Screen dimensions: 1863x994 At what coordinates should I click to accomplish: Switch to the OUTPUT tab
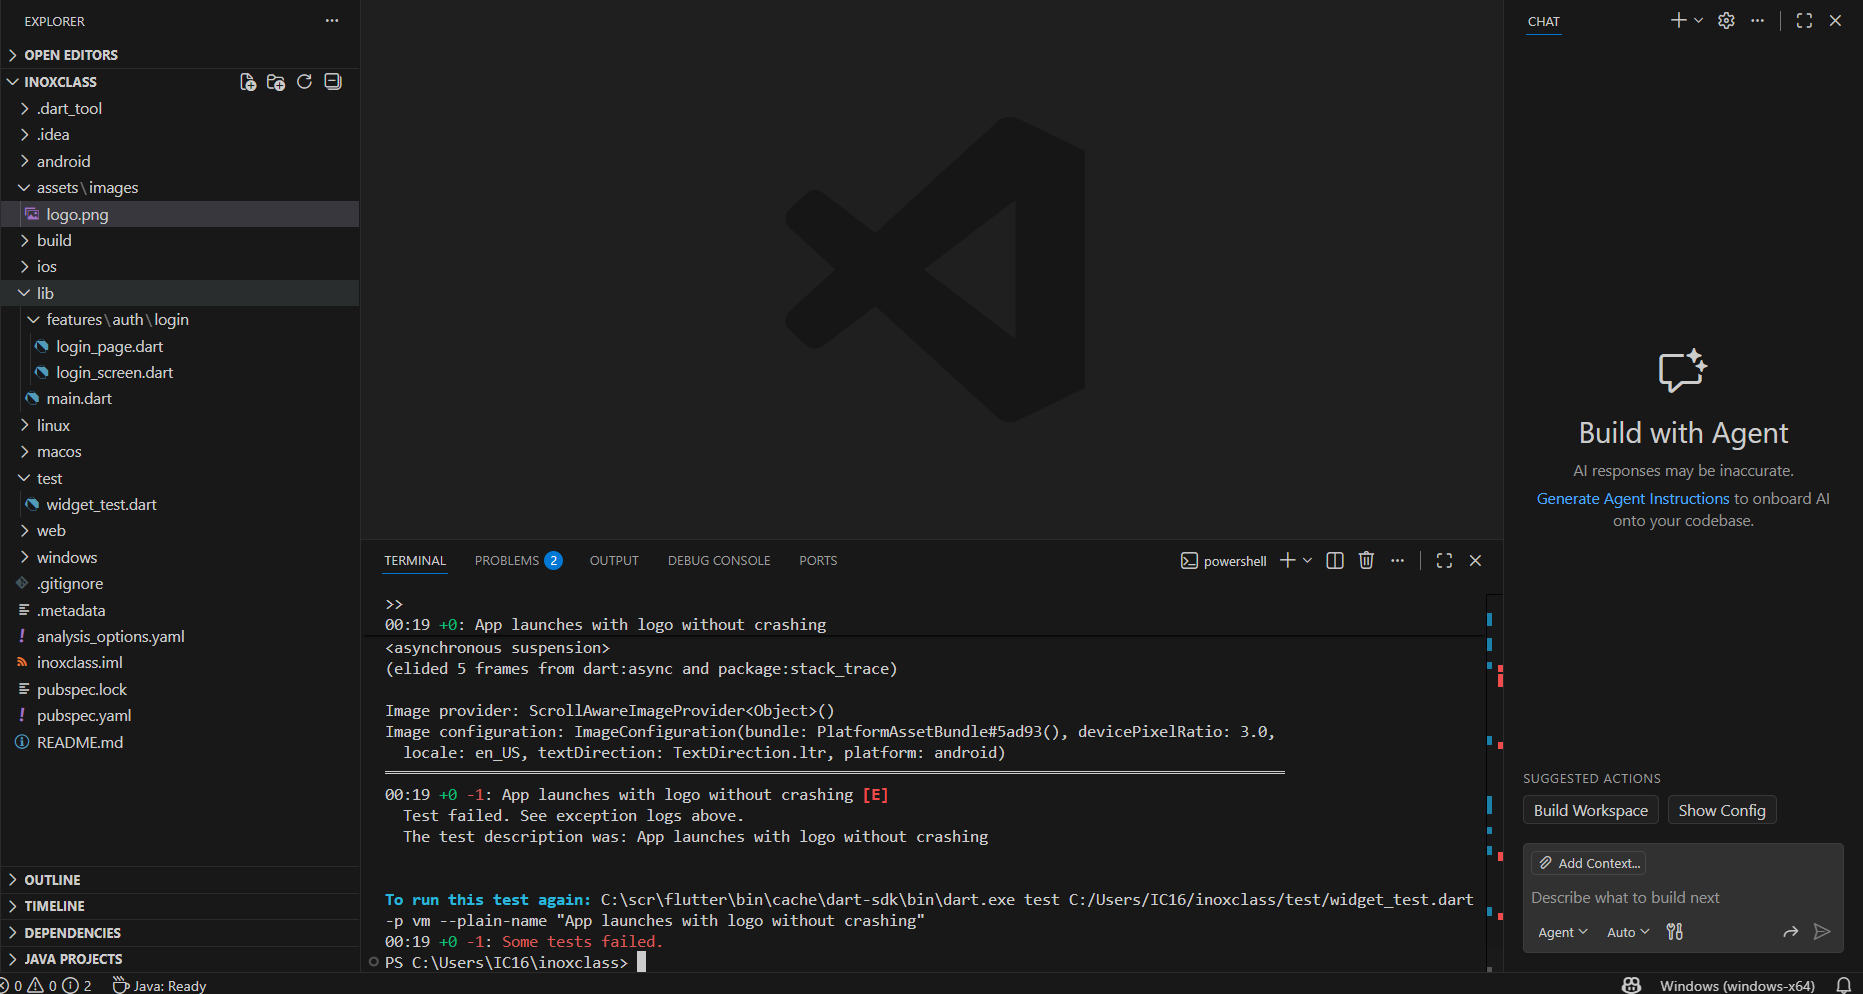point(614,560)
